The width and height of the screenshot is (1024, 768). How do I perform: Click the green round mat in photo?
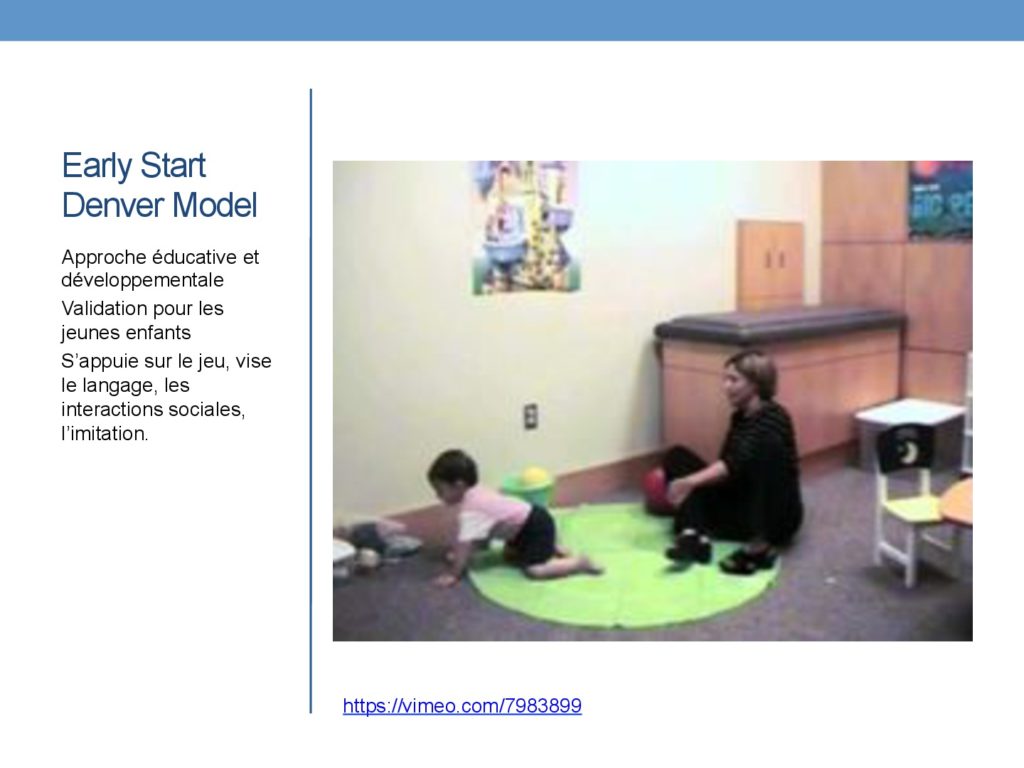pos(624,565)
